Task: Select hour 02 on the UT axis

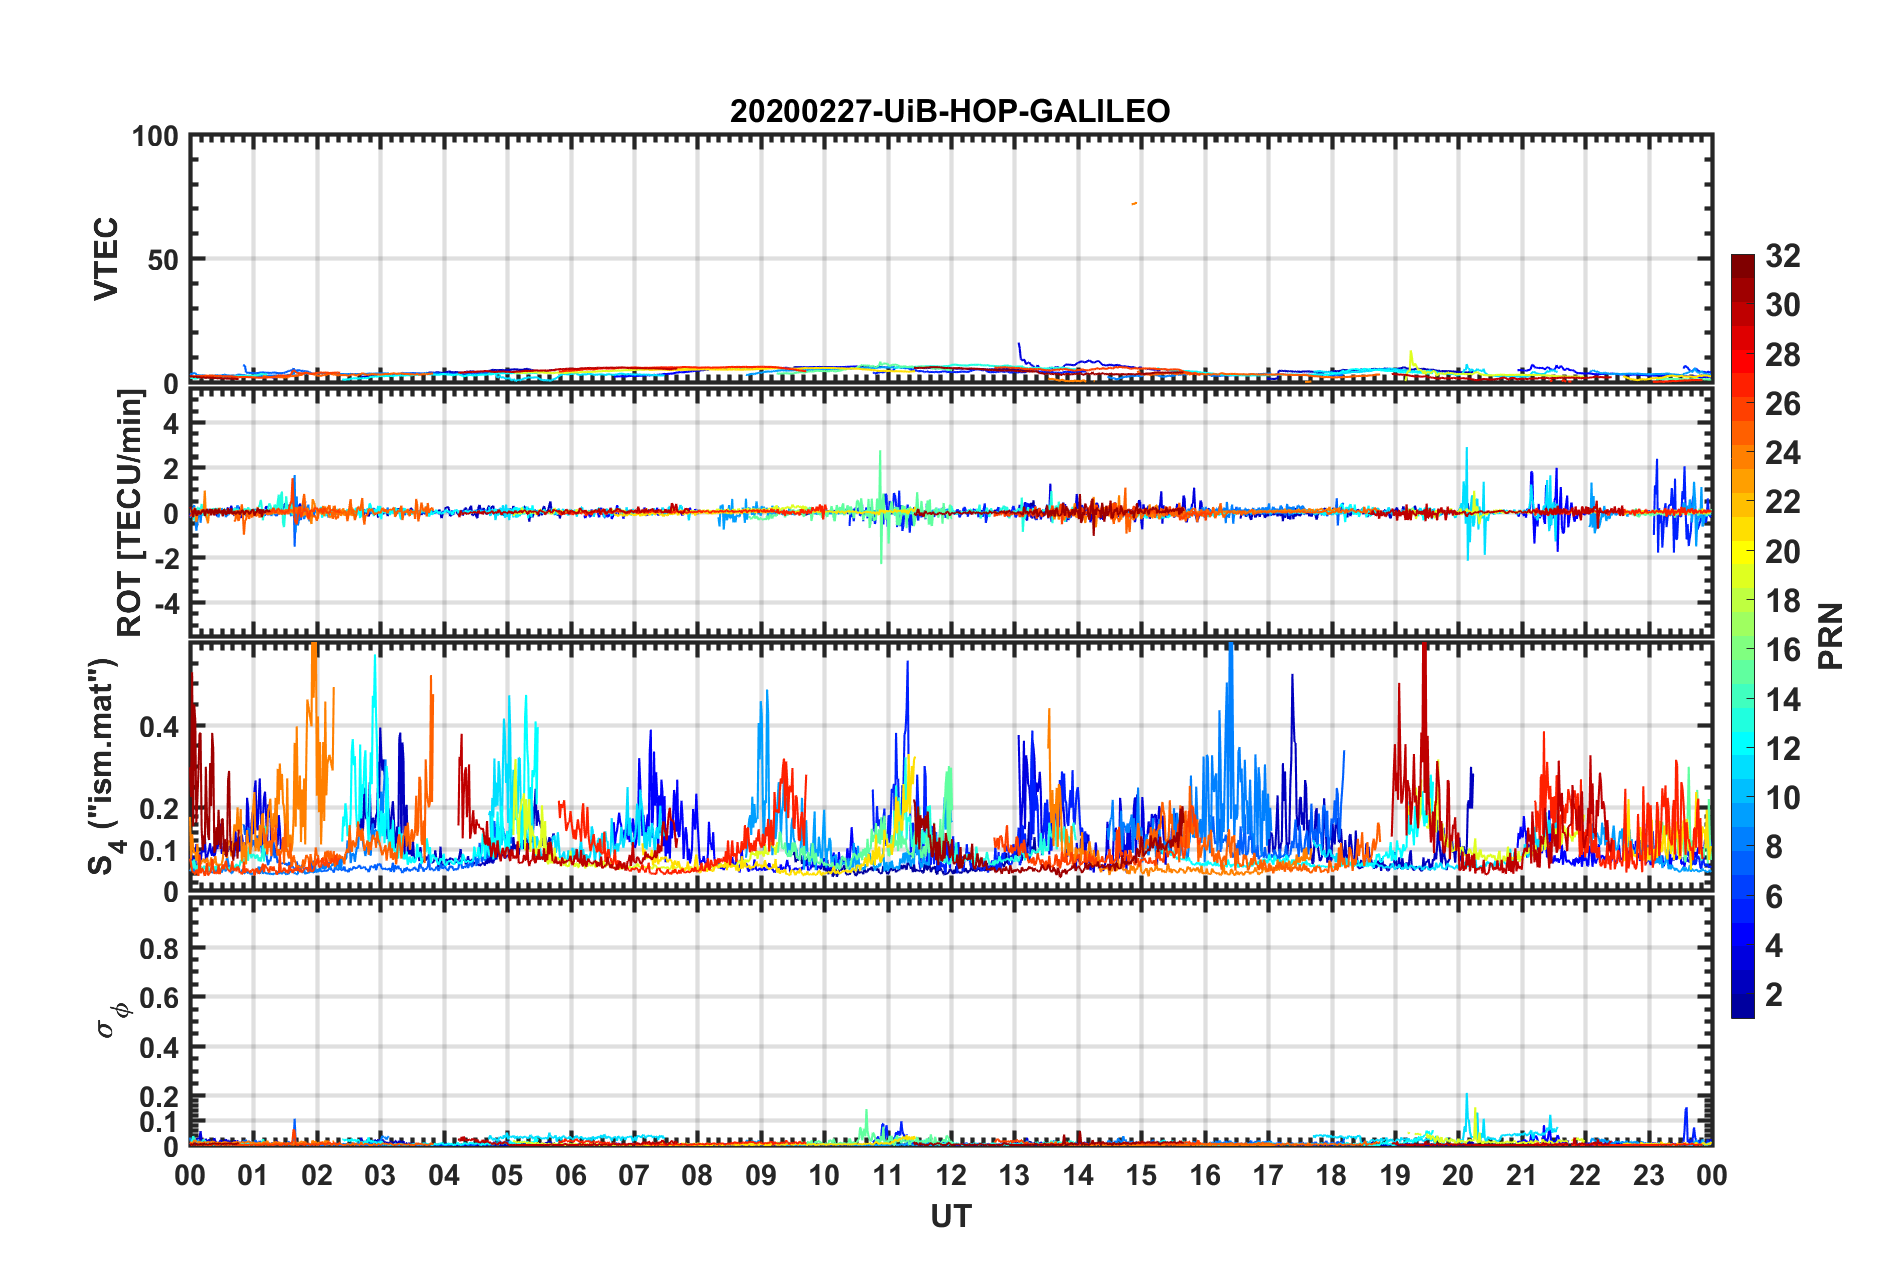Action: click(317, 1175)
